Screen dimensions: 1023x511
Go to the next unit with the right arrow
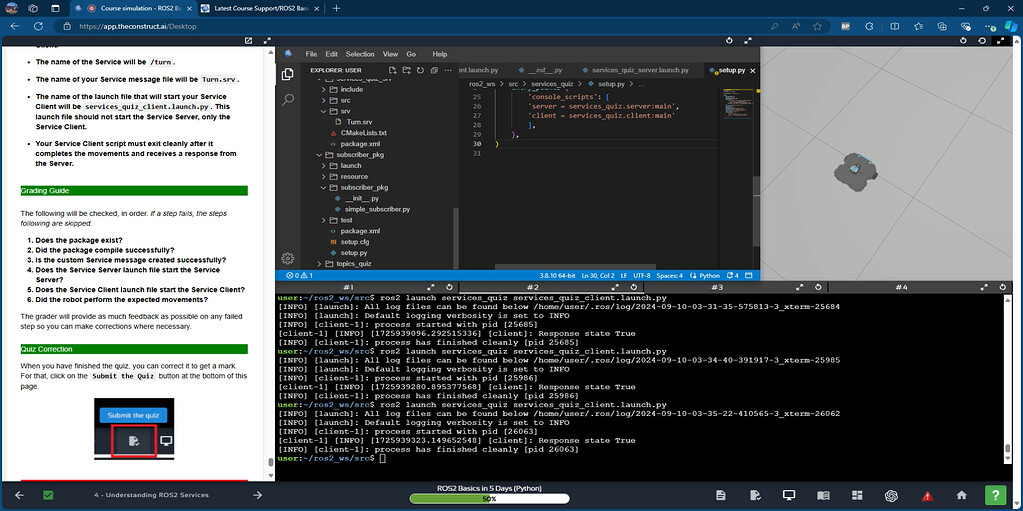click(257, 495)
